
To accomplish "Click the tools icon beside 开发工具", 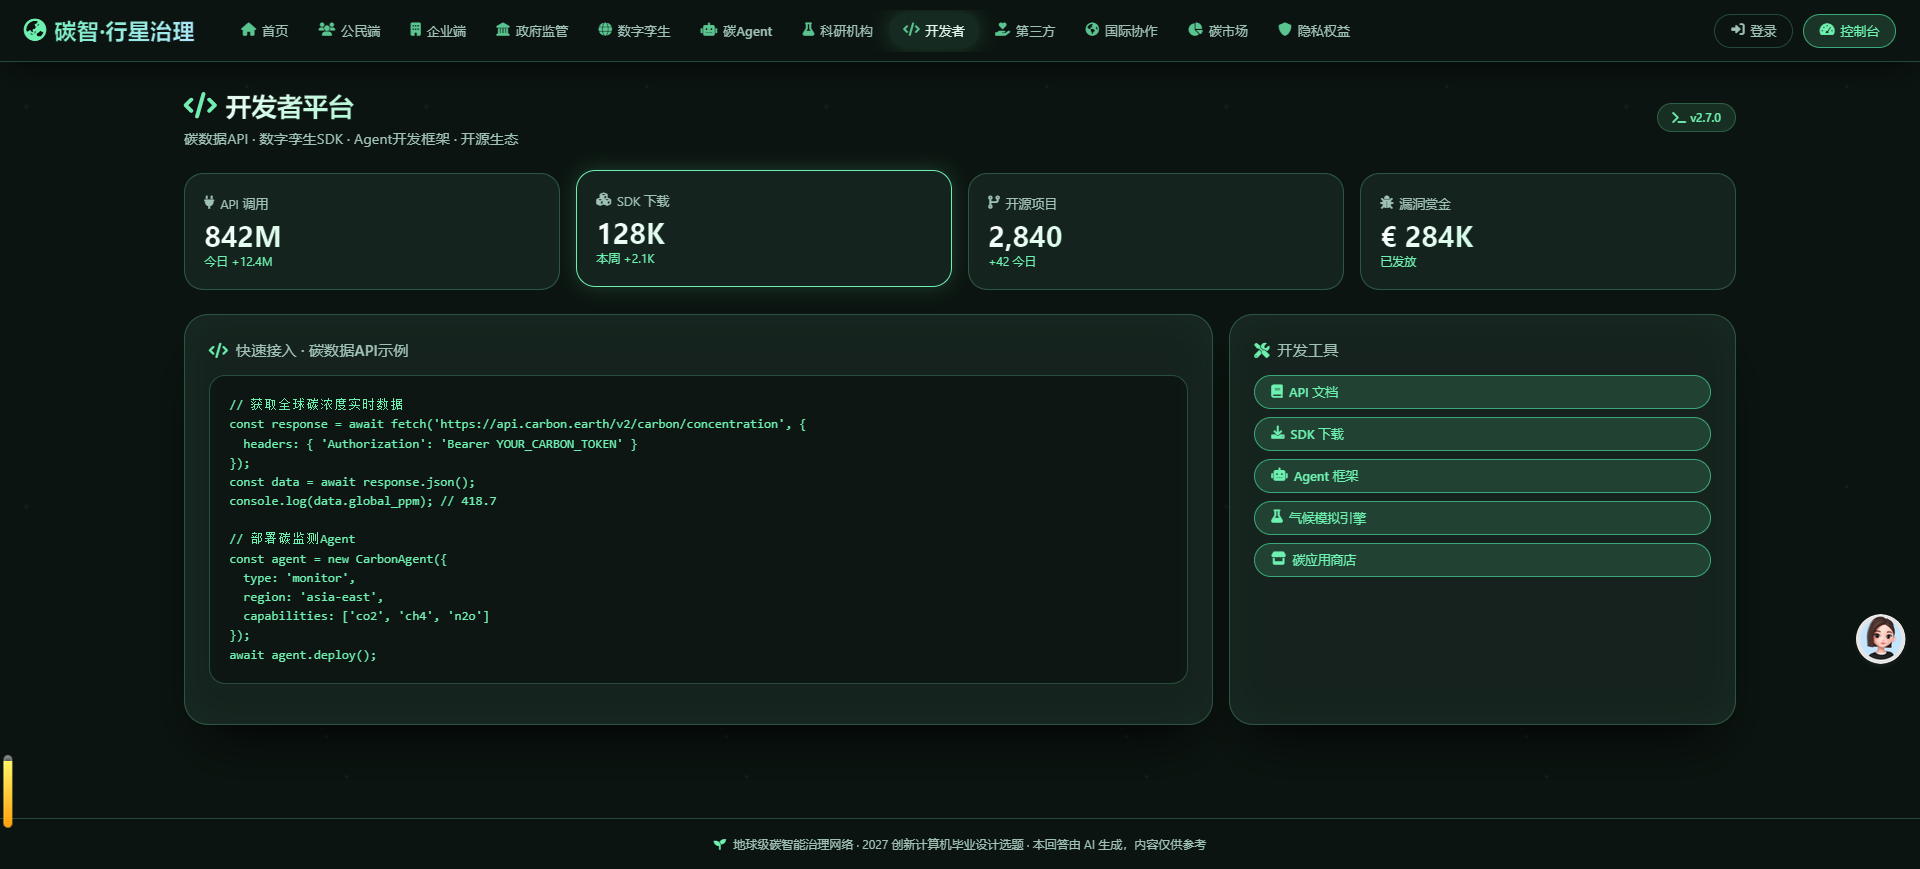I will [x=1262, y=350].
